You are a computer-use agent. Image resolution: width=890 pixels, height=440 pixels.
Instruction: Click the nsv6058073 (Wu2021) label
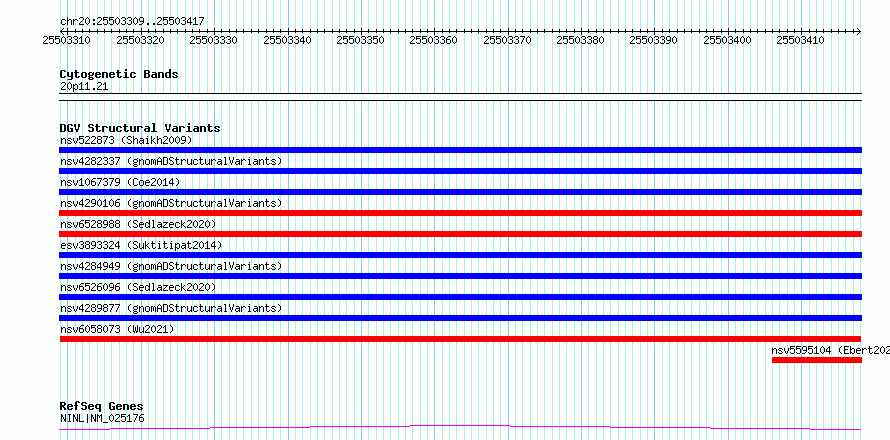[117, 329]
